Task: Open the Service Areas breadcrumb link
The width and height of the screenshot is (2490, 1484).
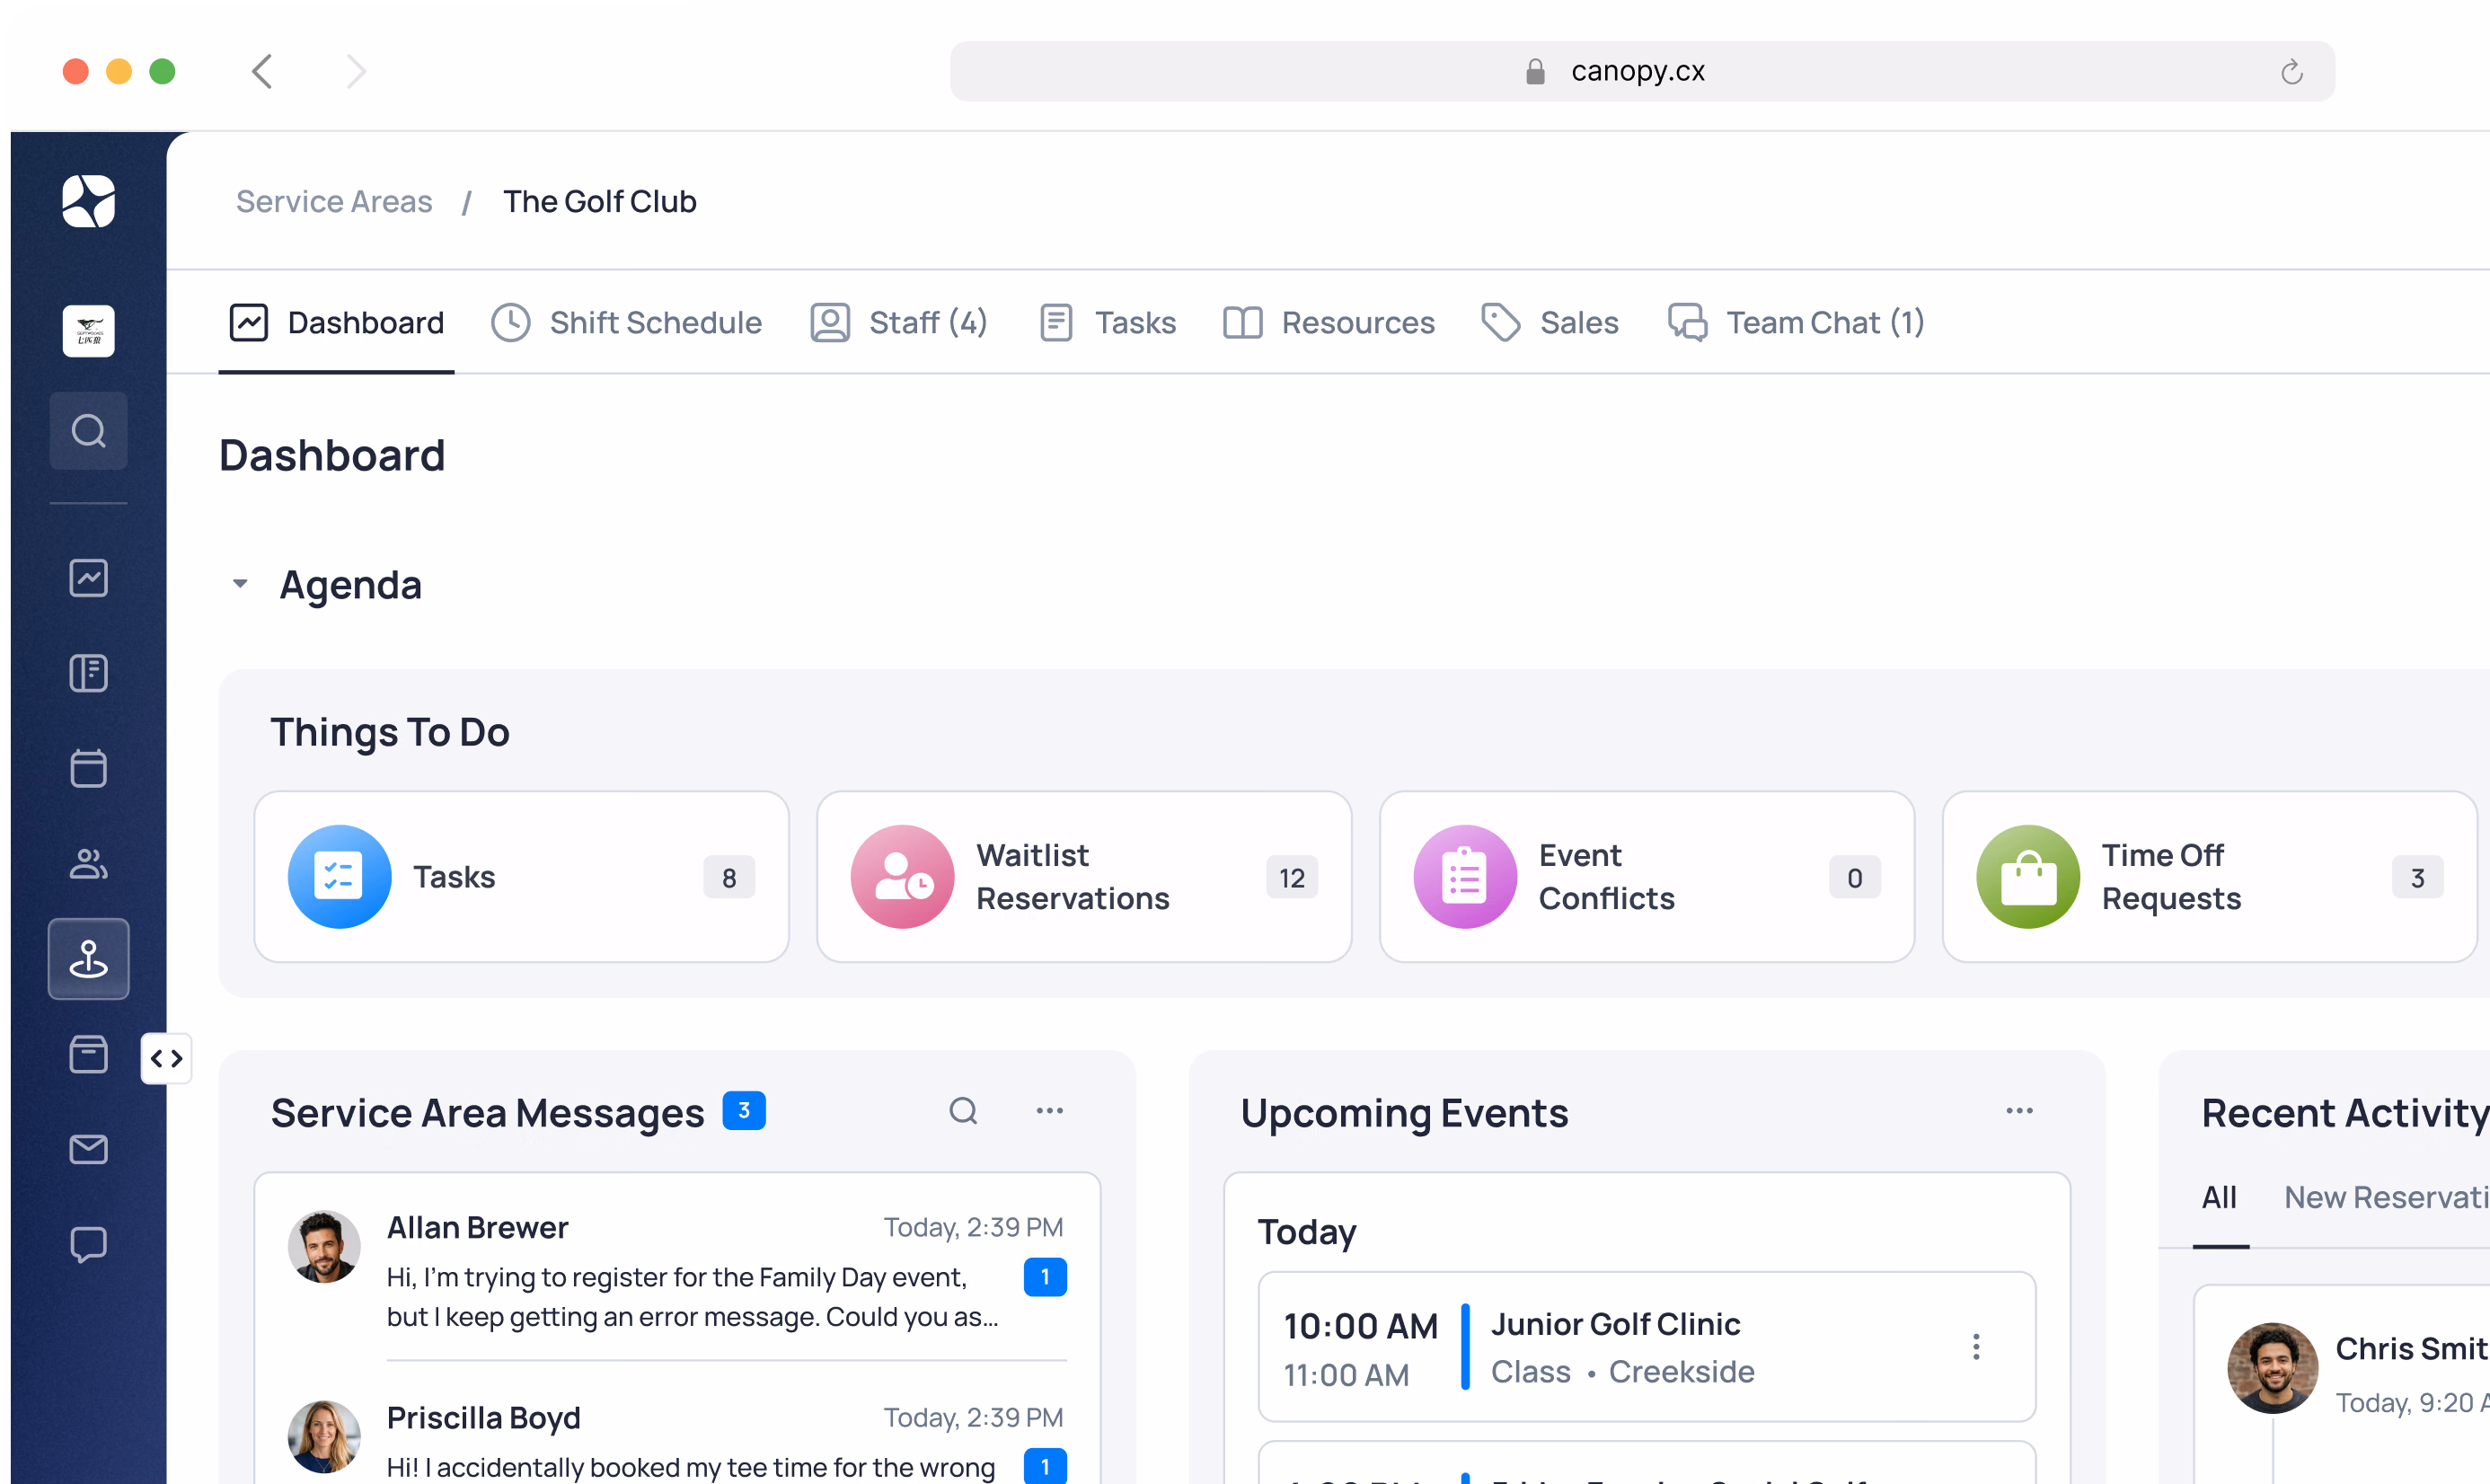Action: click(334, 201)
